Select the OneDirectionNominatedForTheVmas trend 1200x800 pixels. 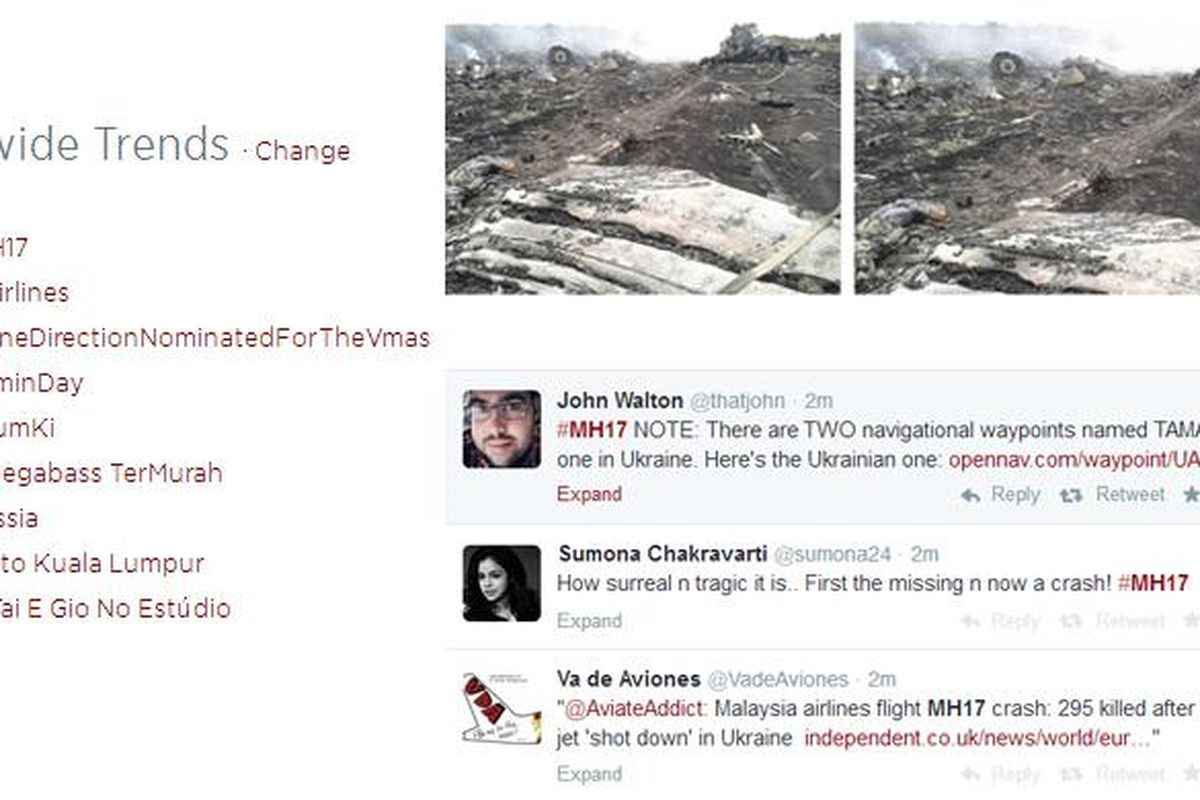[214, 338]
